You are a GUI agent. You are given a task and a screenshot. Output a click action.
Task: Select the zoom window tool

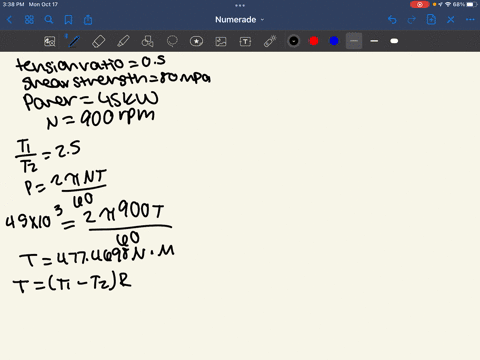coord(50,41)
